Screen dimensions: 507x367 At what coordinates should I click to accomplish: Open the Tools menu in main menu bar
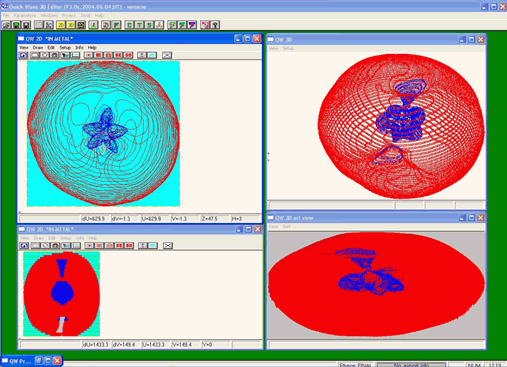tap(85, 16)
